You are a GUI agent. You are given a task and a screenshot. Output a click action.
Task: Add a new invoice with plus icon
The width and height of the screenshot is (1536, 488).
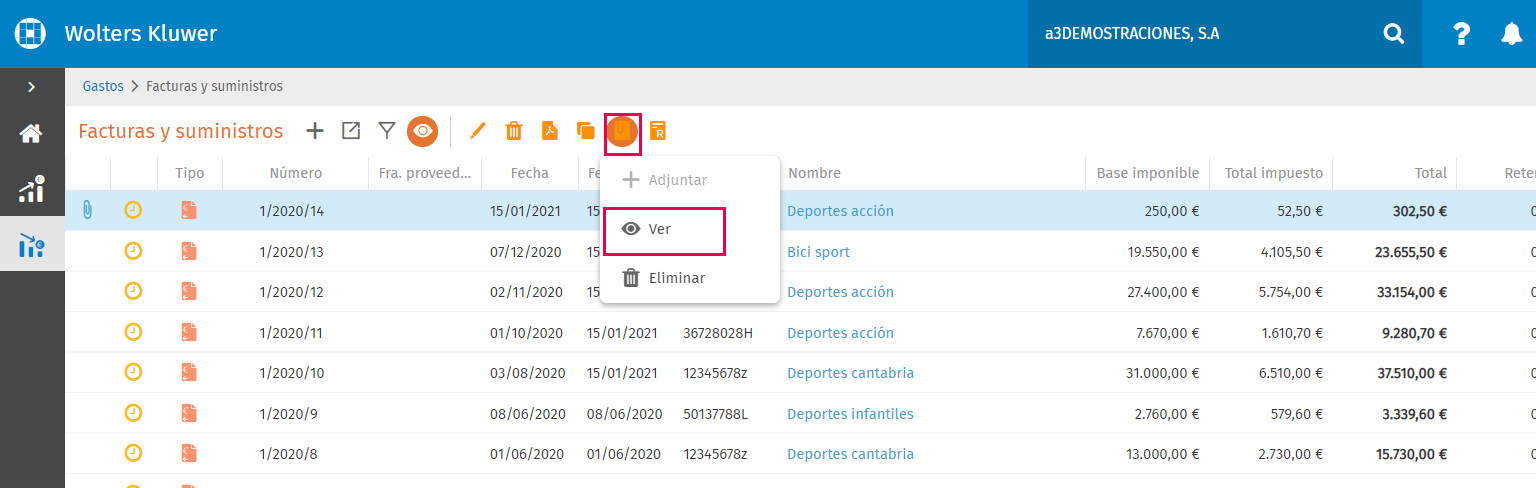pos(315,130)
